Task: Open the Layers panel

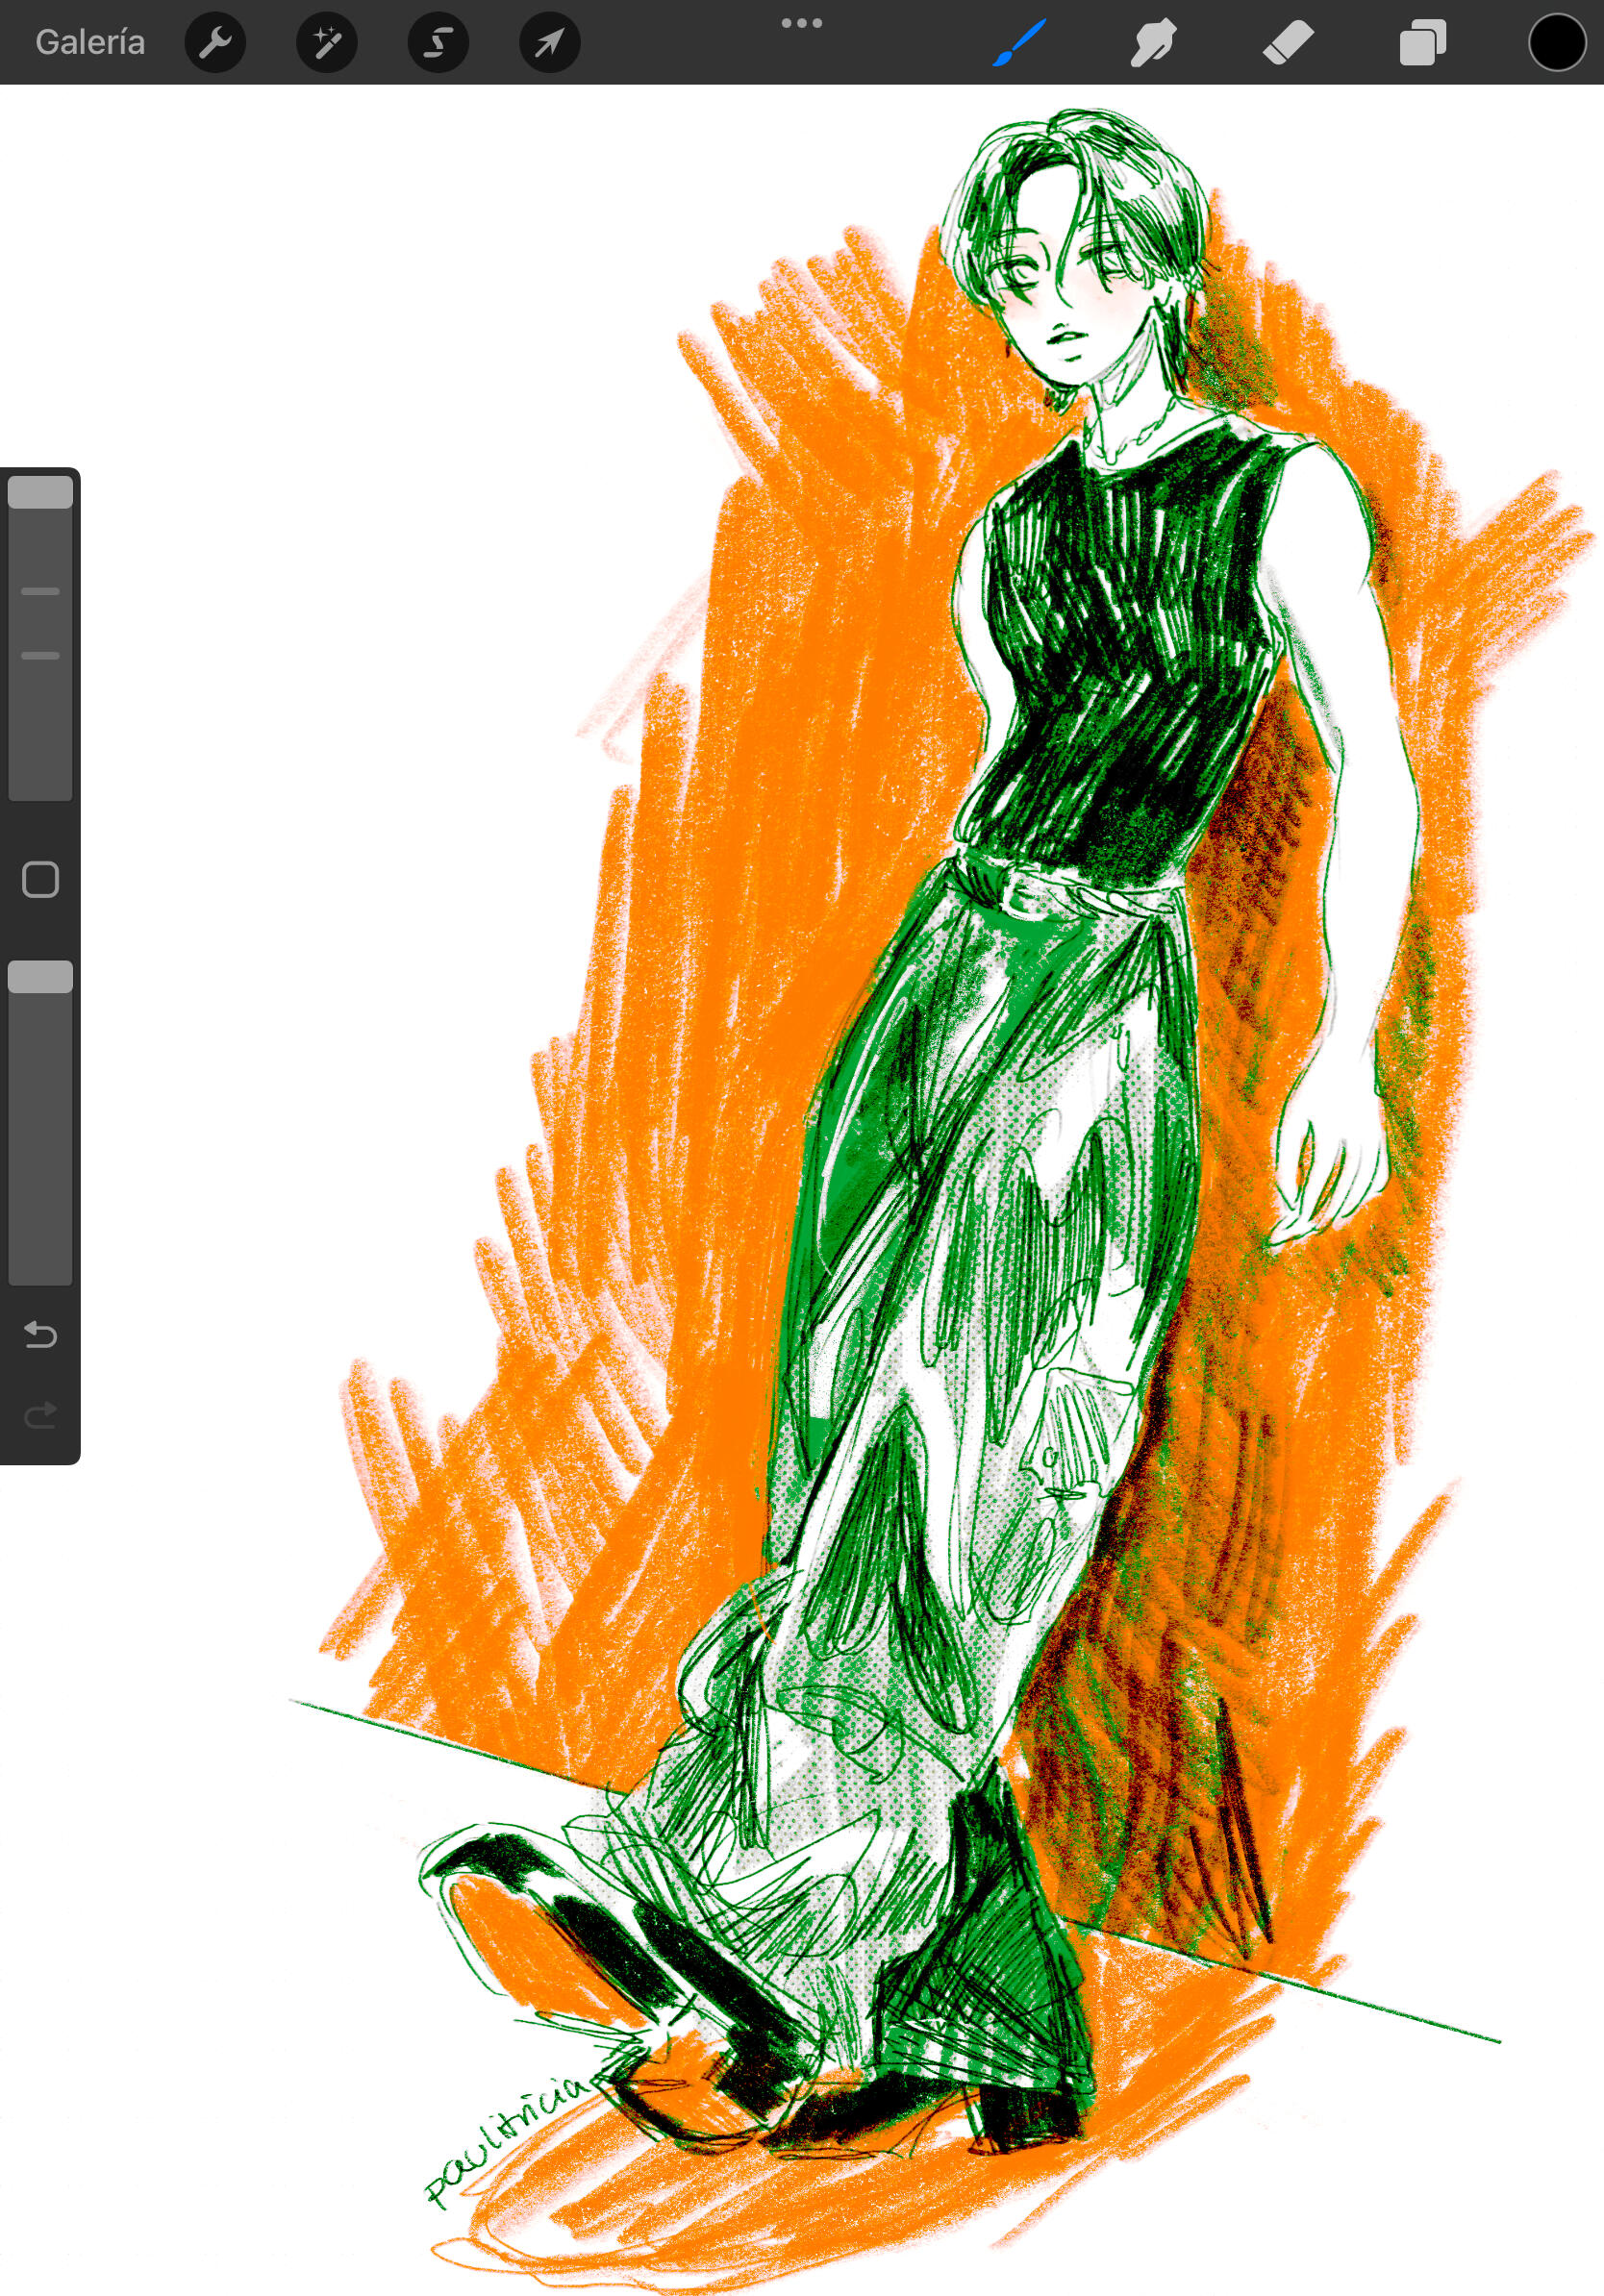Action: click(x=1422, y=43)
